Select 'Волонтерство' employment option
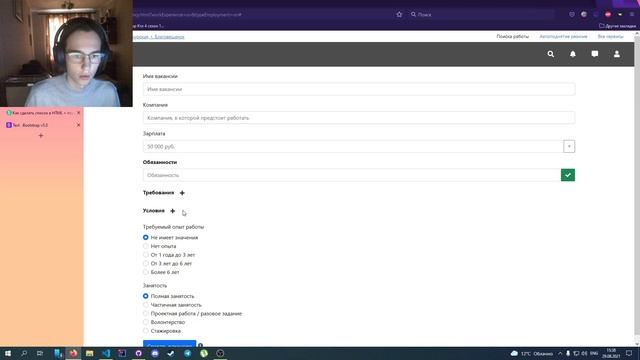 pyautogui.click(x=146, y=322)
